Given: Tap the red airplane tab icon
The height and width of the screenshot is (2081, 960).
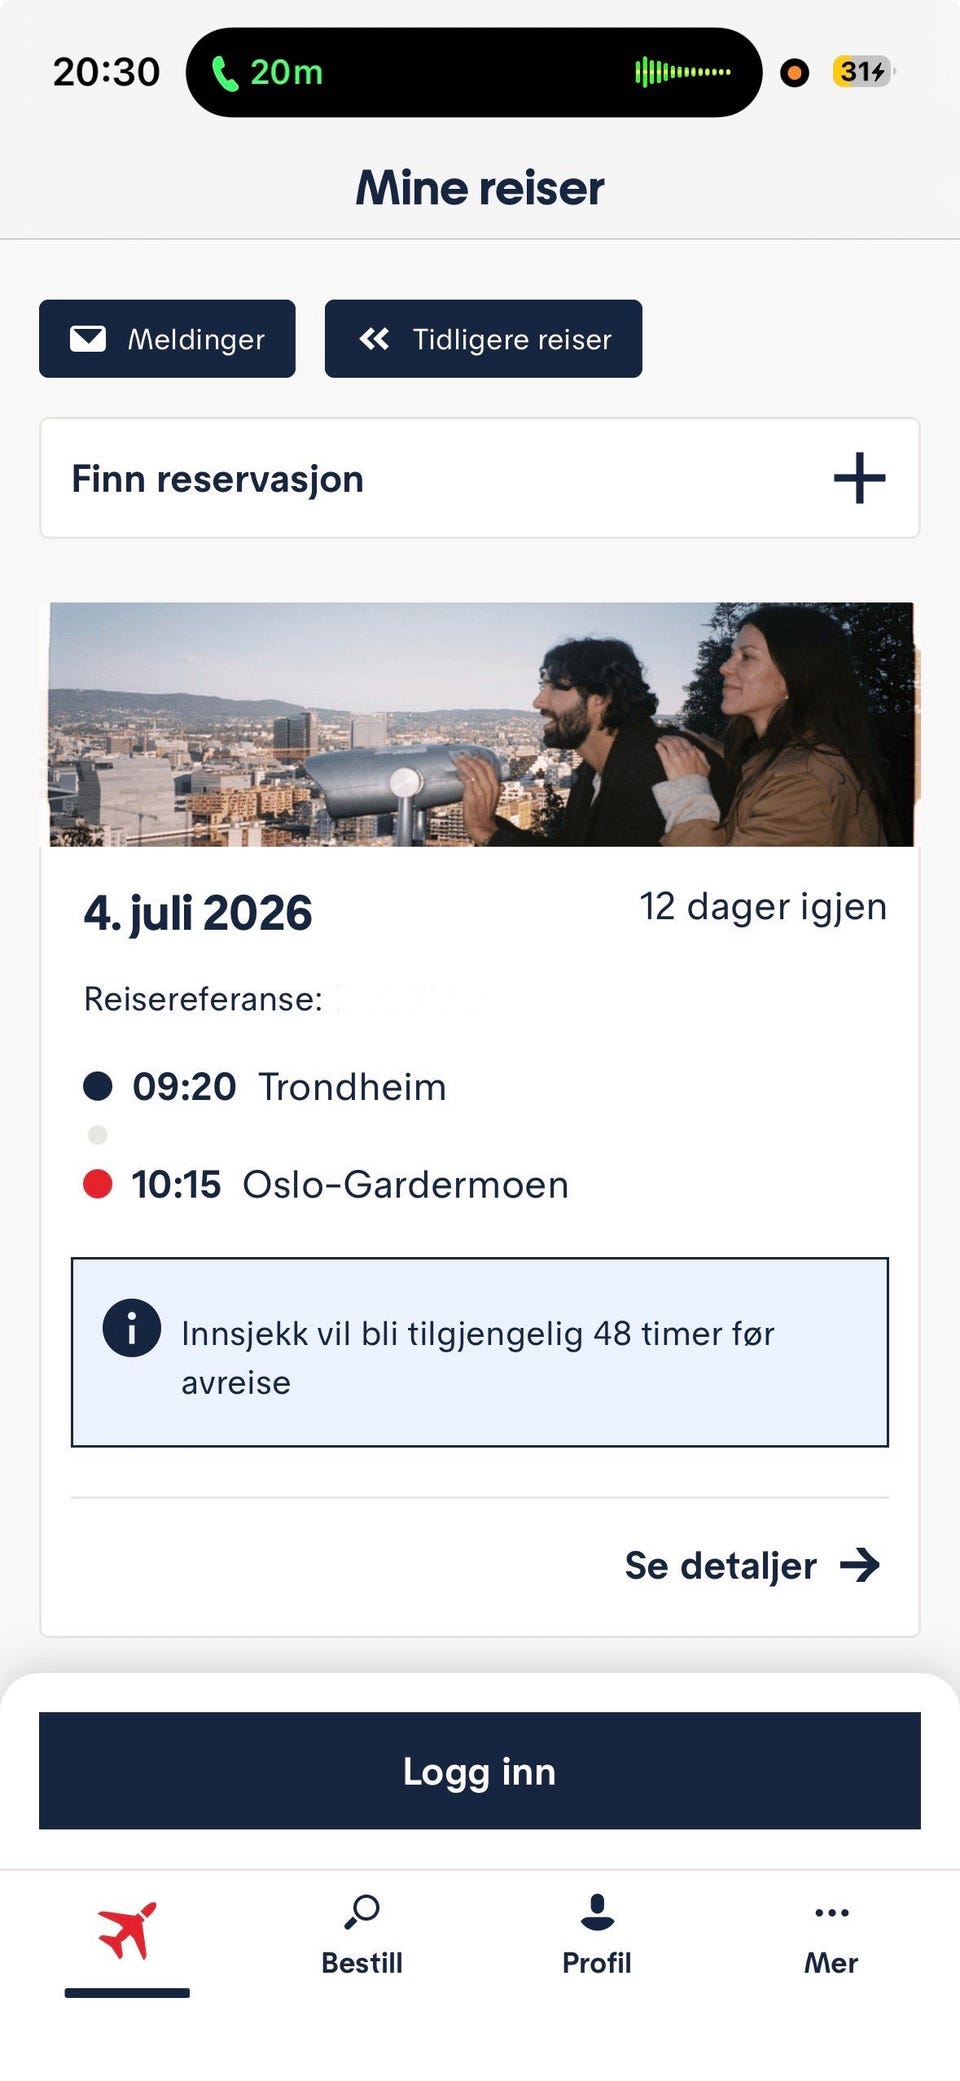Looking at the screenshot, I should pyautogui.click(x=128, y=1931).
